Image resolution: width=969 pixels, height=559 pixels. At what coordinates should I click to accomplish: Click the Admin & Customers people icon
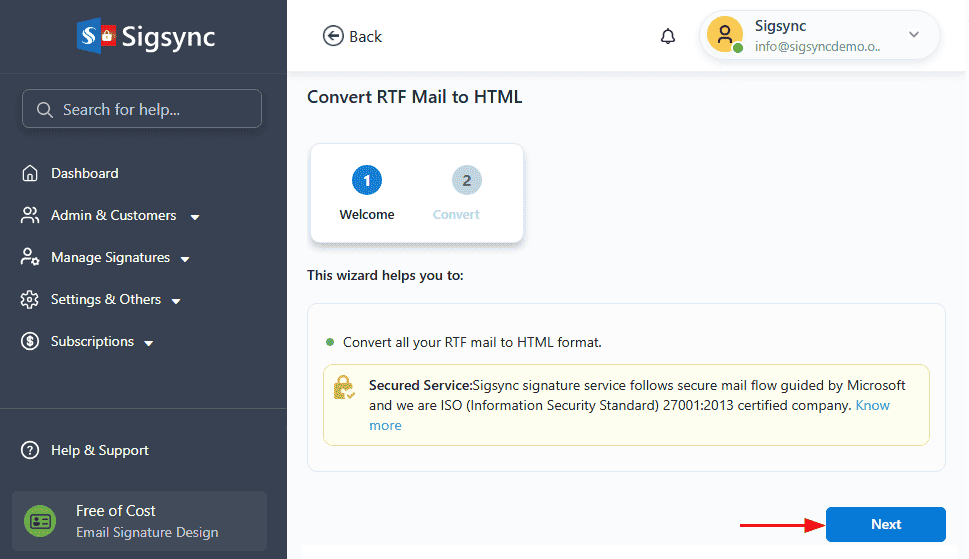[x=30, y=216]
